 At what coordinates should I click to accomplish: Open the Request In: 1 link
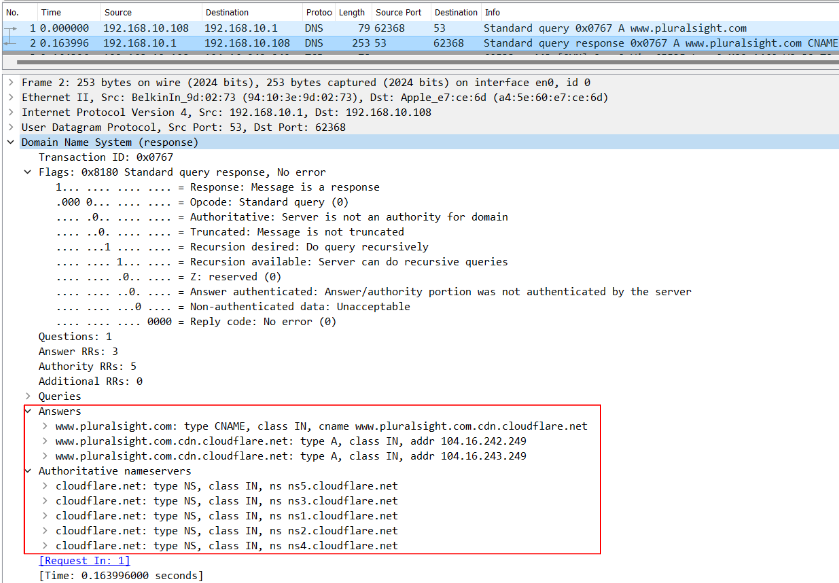tap(84, 561)
